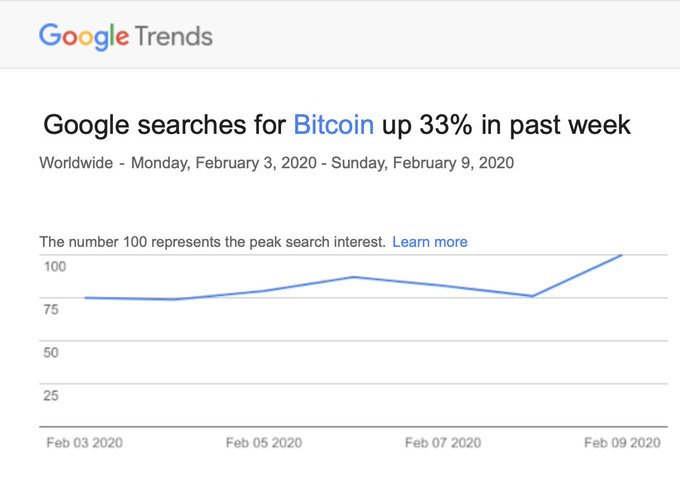Click the Feb 05 2020 axis label
Image resolution: width=680 pixels, height=479 pixels.
click(x=264, y=443)
